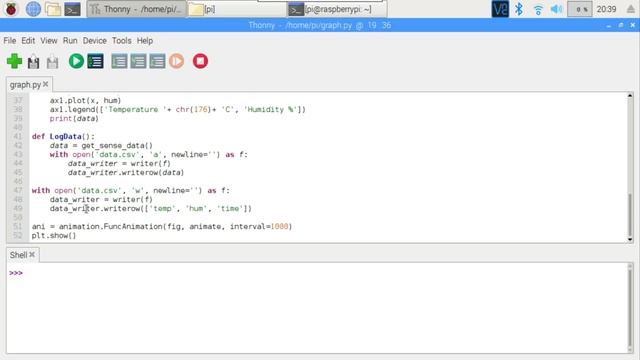Click editor scrollbar up arrow
The height and width of the screenshot is (360, 640).
(630, 96)
